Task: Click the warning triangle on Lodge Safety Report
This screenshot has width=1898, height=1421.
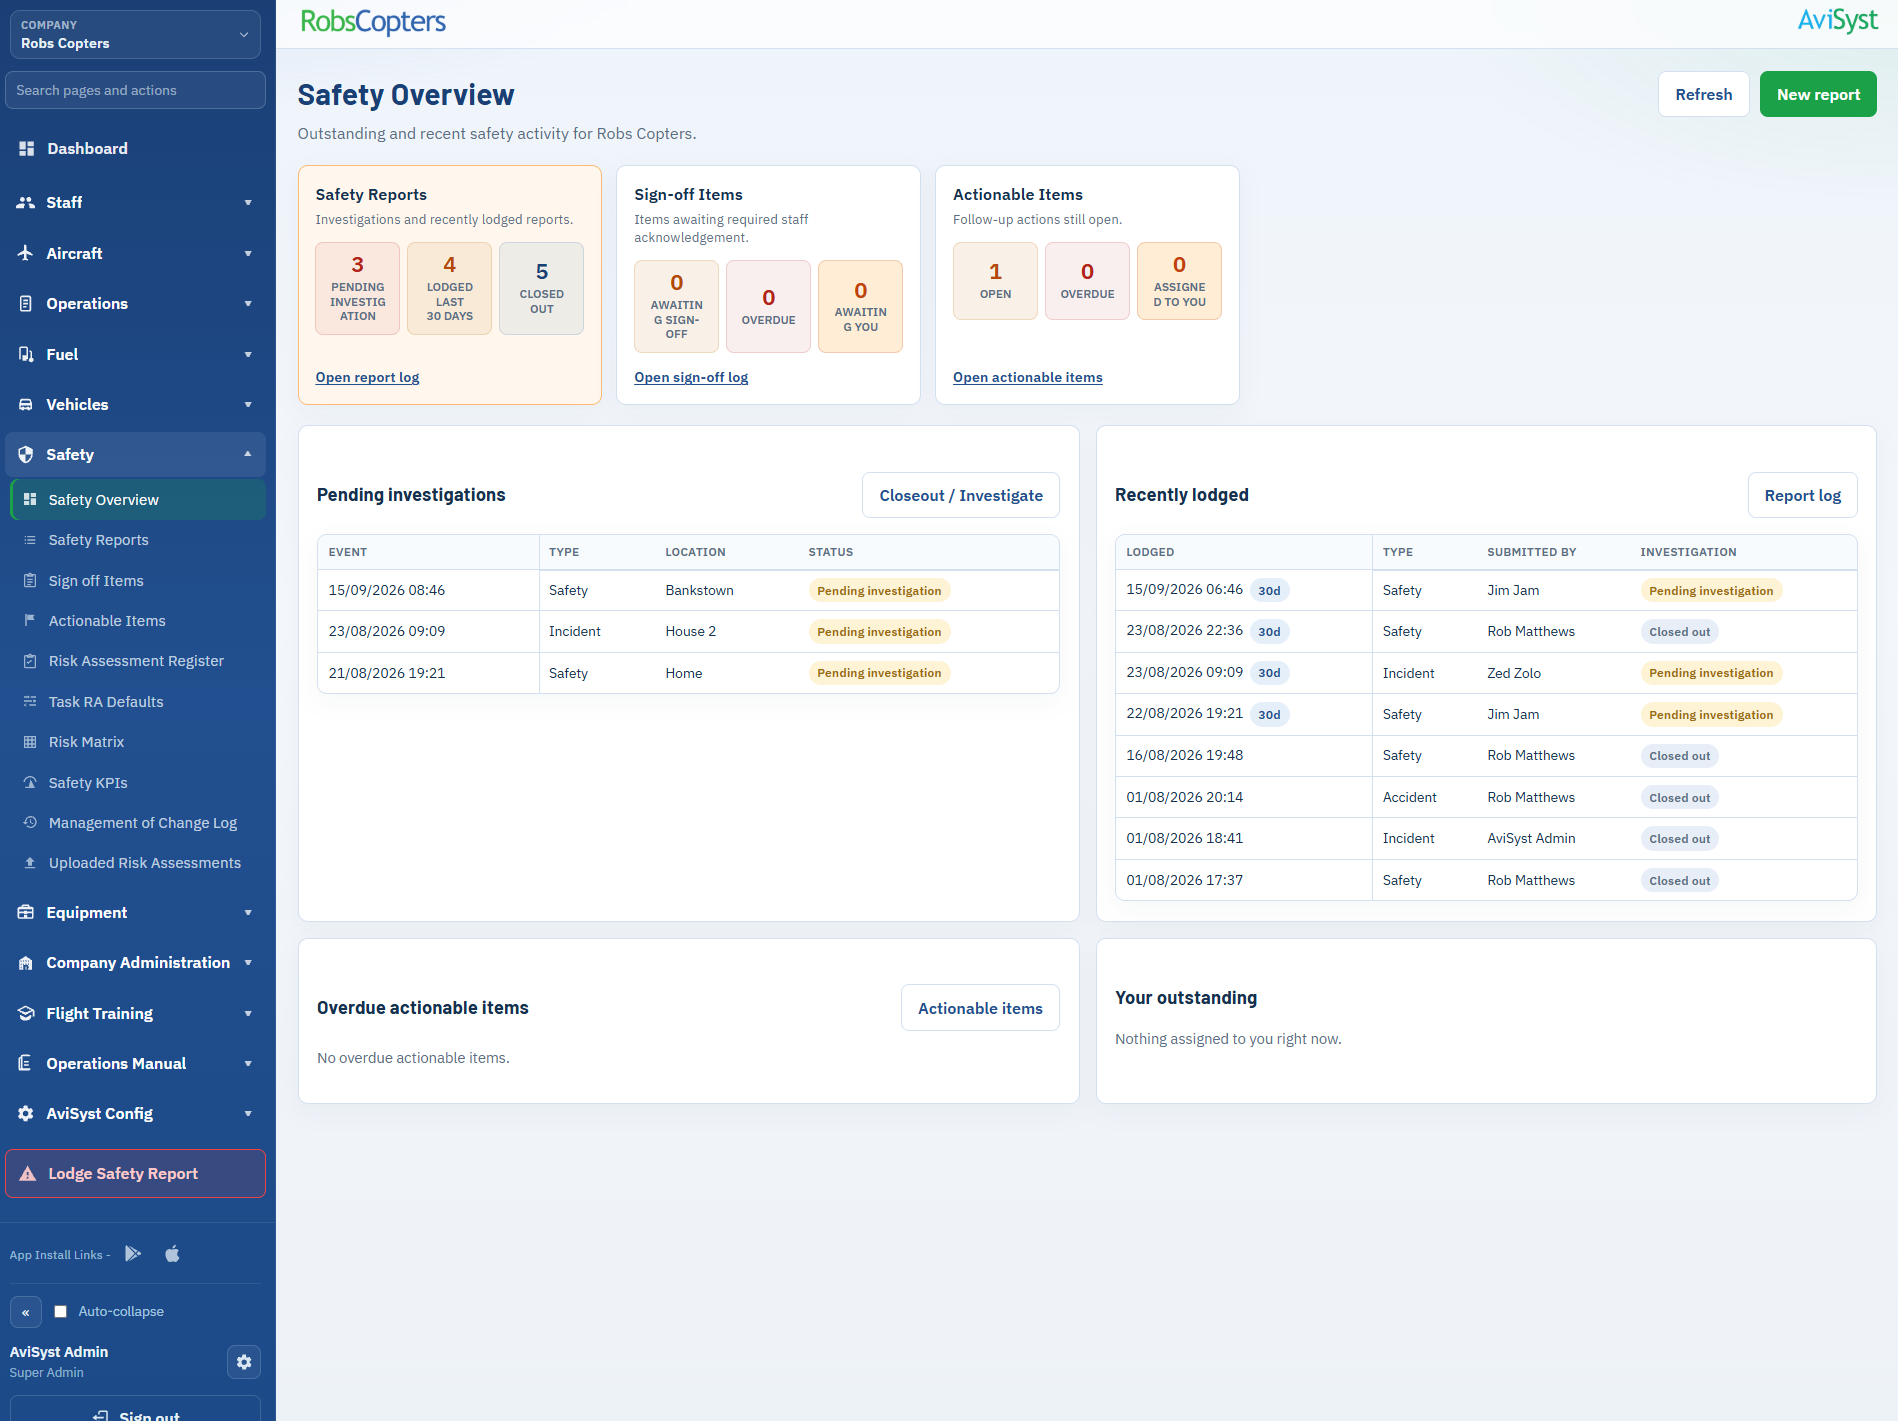Action: point(28,1174)
